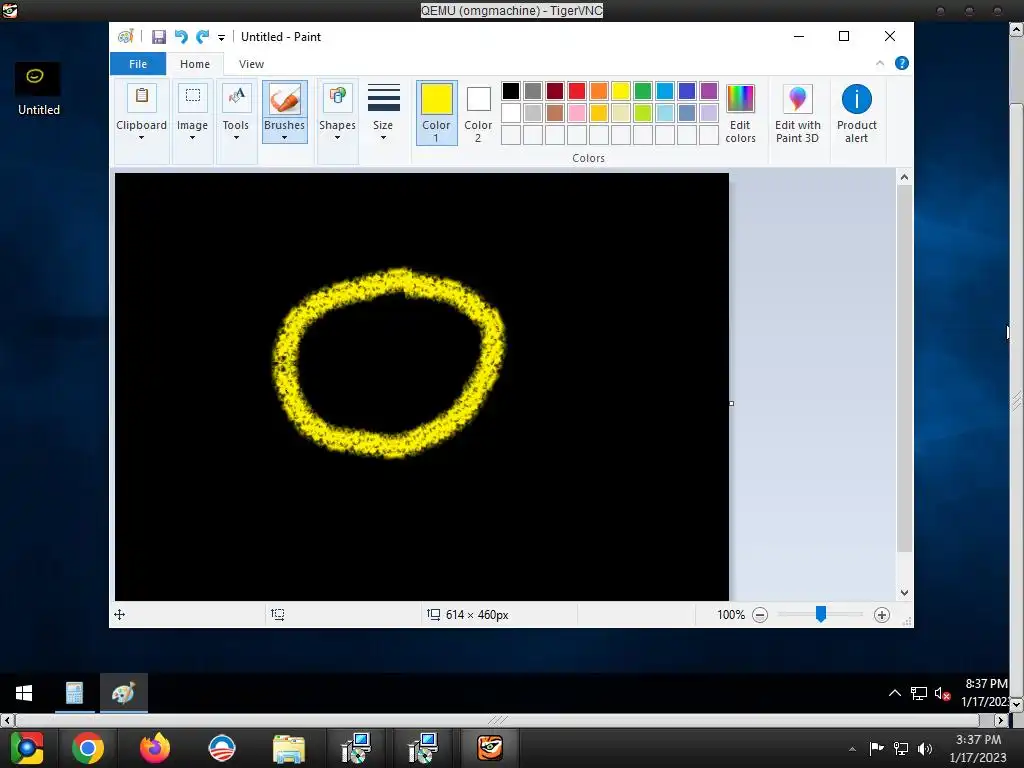Redo the action in Paint title bar
The width and height of the screenshot is (1024, 768).
click(203, 37)
